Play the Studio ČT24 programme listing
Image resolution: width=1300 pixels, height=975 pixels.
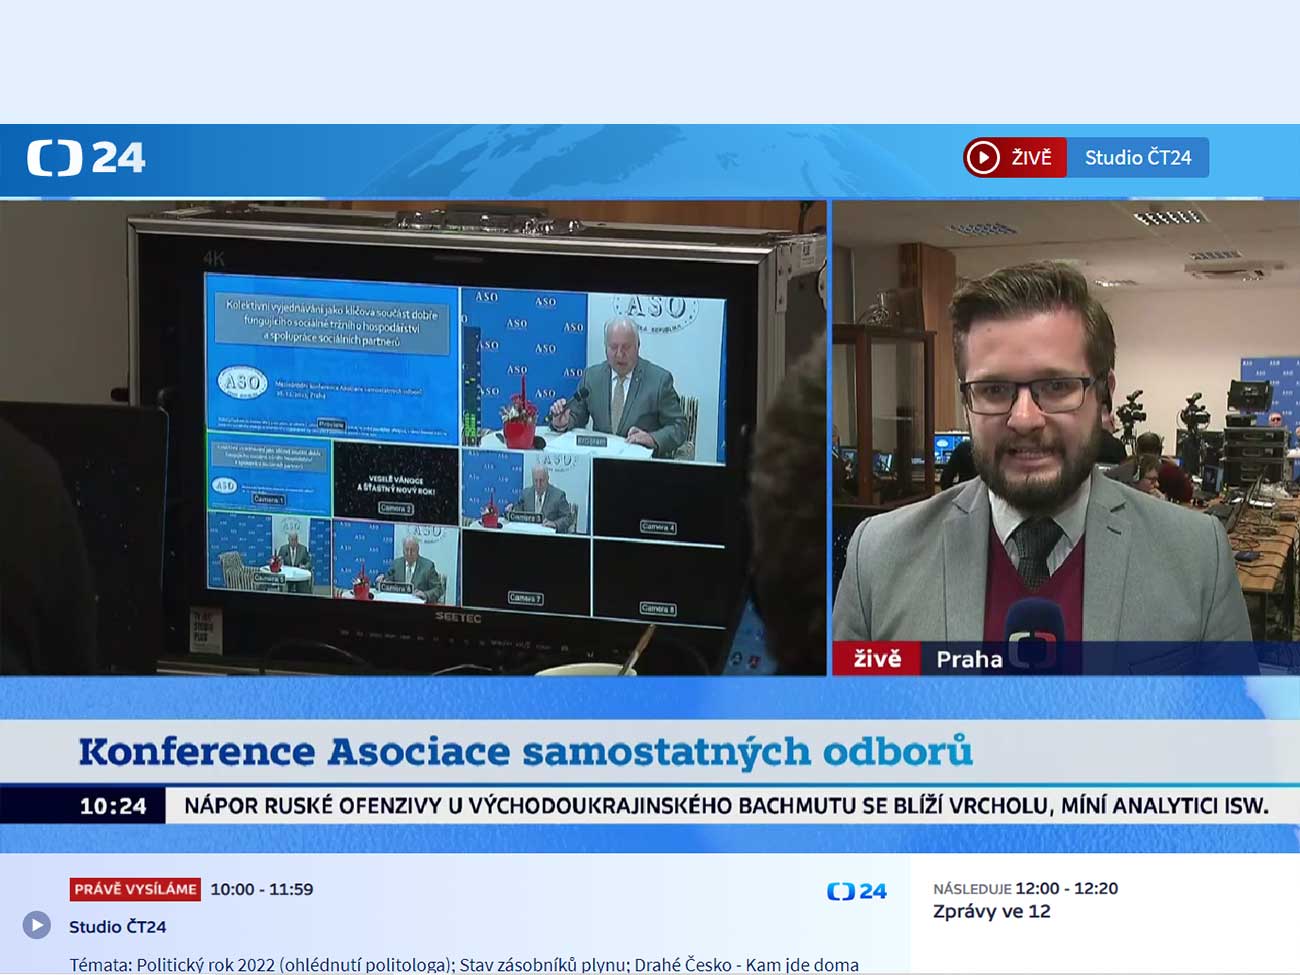pyautogui.click(x=37, y=925)
